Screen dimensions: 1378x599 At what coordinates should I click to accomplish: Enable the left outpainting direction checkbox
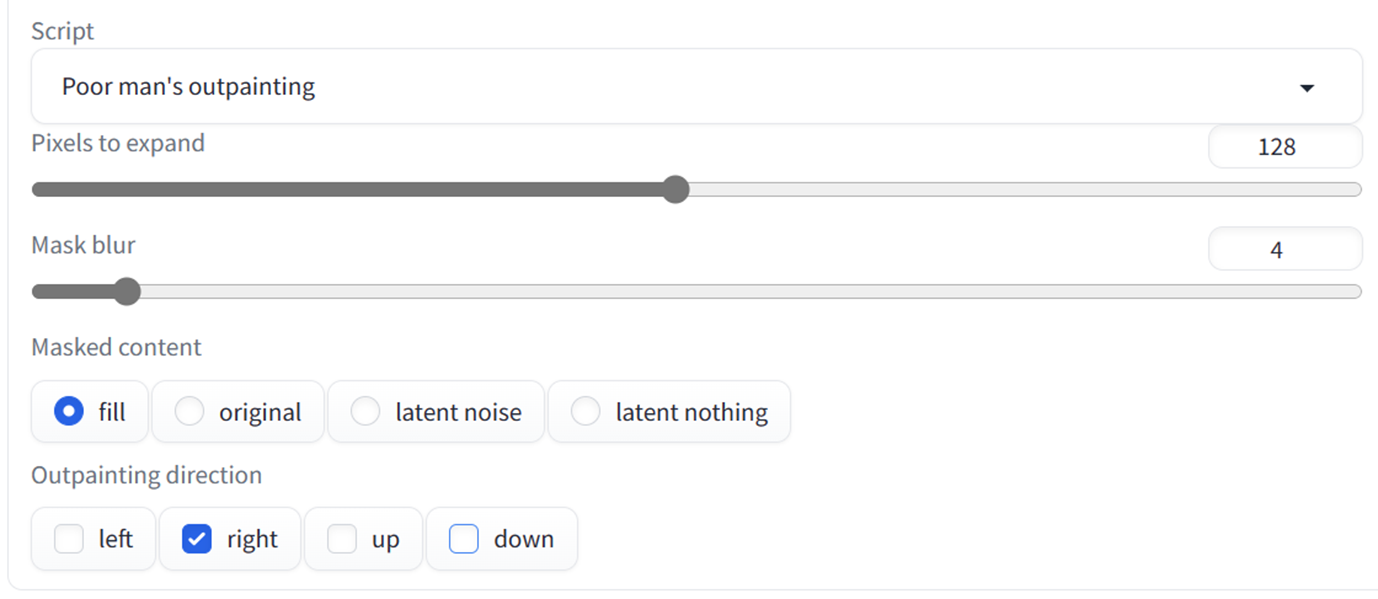tap(69, 539)
